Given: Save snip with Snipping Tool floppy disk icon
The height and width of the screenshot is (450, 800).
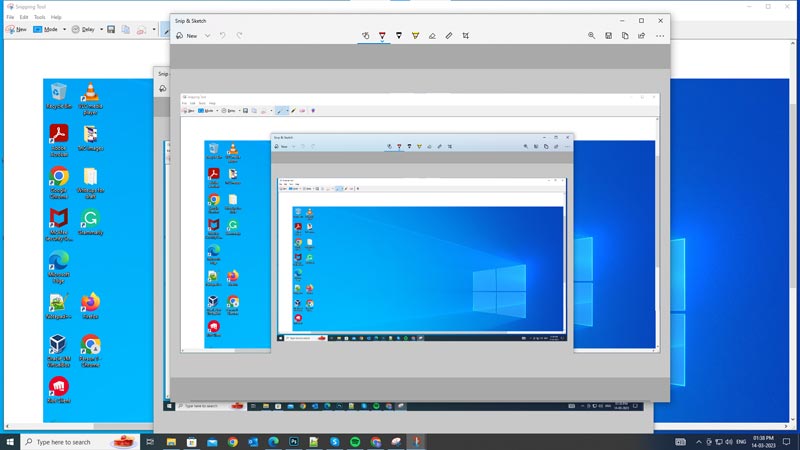Looking at the screenshot, I should (x=111, y=30).
